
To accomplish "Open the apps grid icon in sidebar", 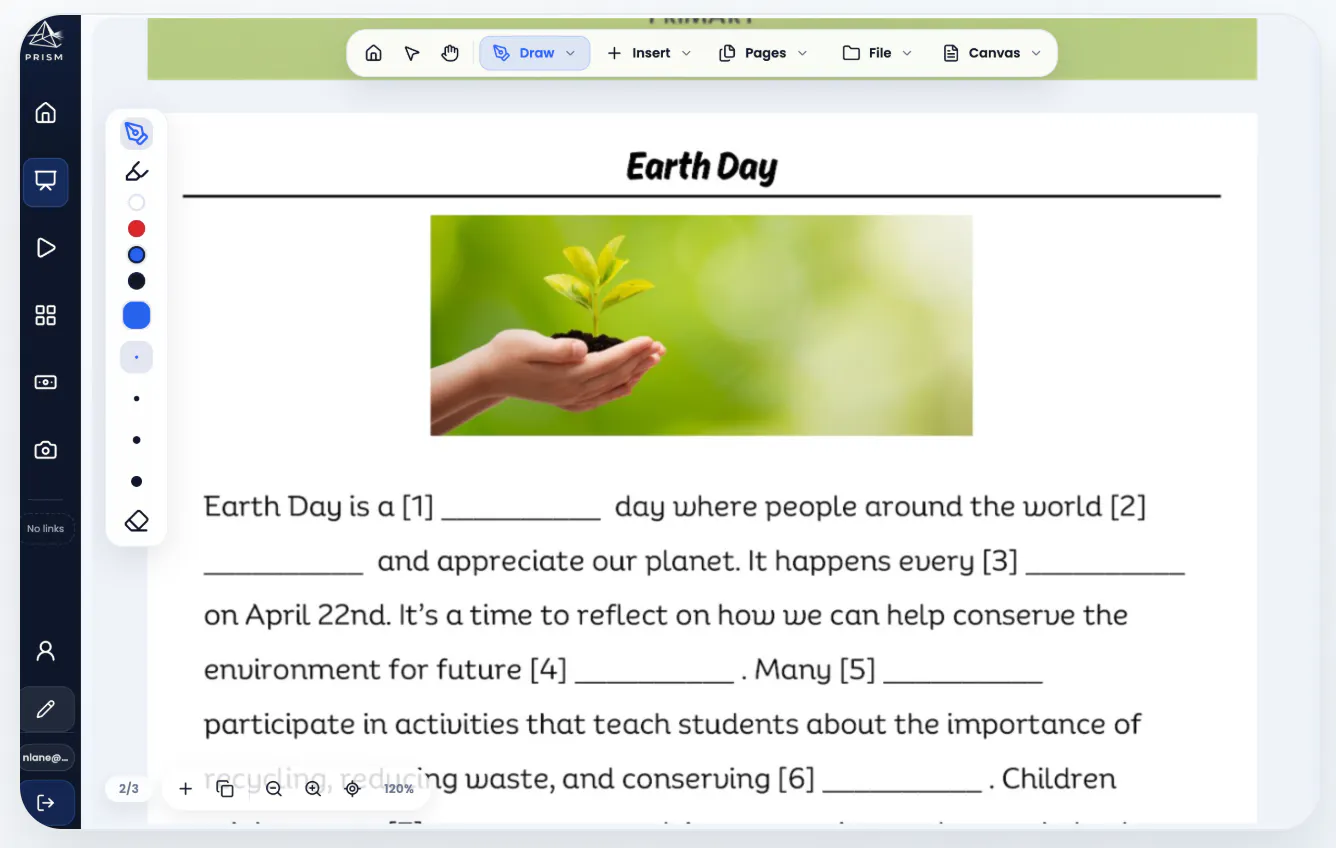I will point(45,316).
